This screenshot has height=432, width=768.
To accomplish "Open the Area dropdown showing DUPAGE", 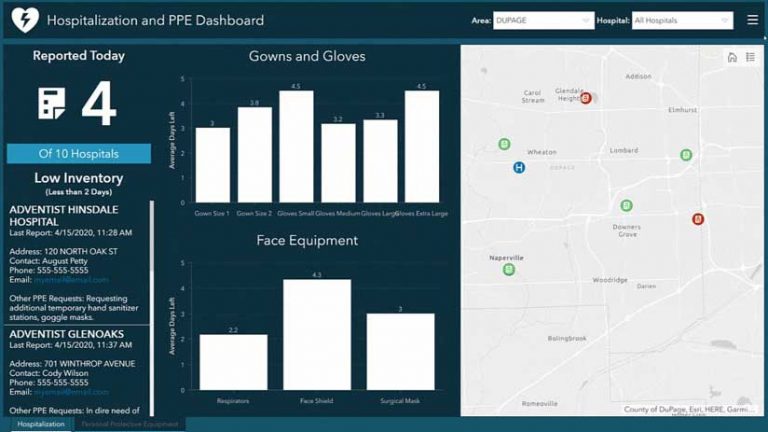I will coord(543,21).
